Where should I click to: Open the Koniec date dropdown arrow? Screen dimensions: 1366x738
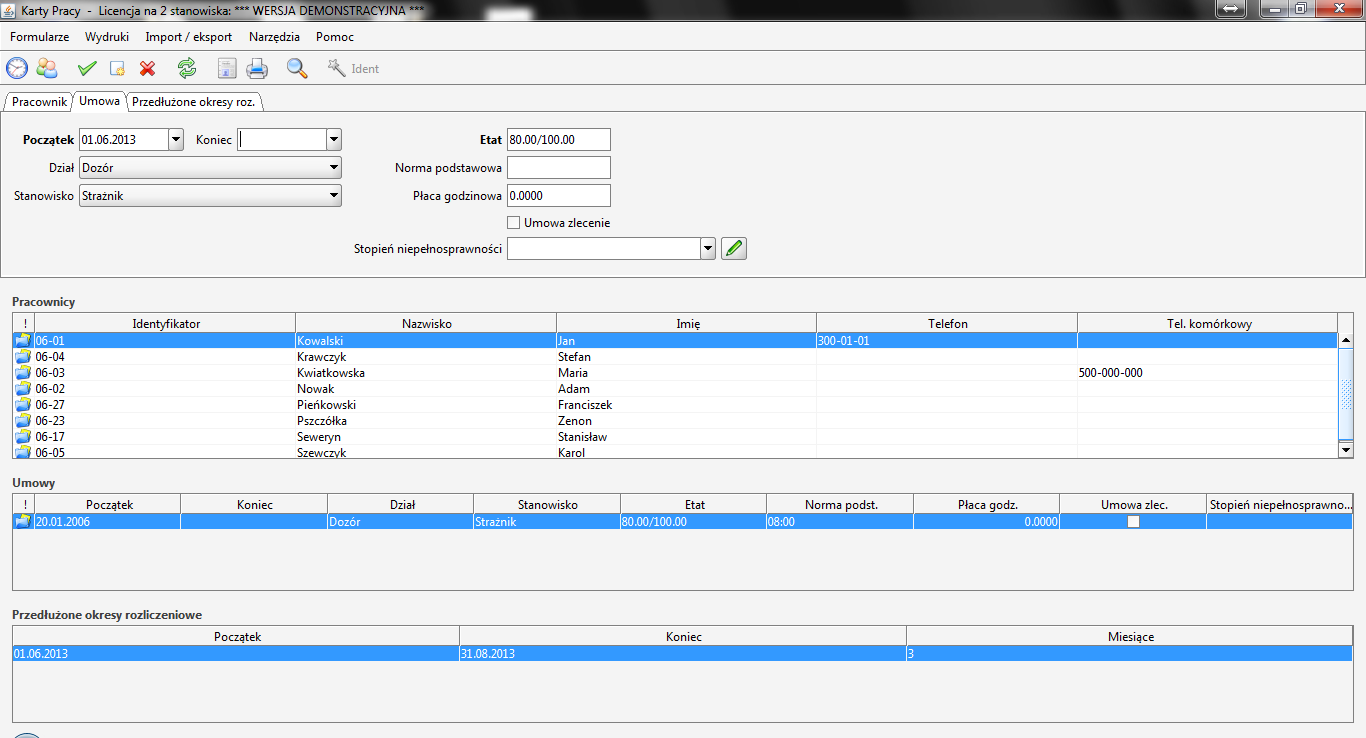tap(334, 140)
